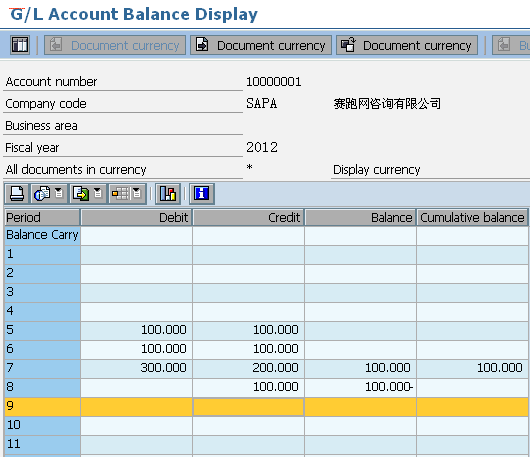The width and height of the screenshot is (530, 457).
Task: Click the print icon in the ALV toolbar
Action: point(17,194)
